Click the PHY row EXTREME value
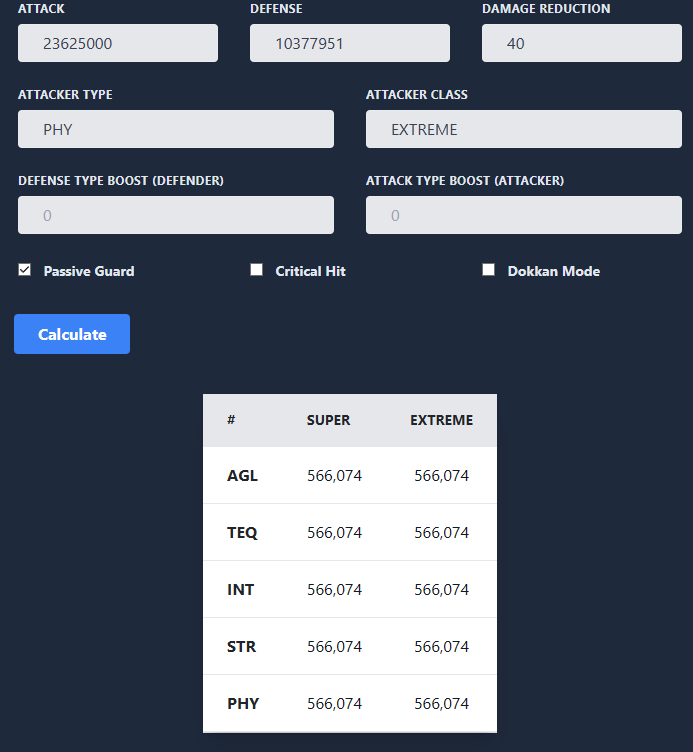The height and width of the screenshot is (752, 693). coord(442,704)
